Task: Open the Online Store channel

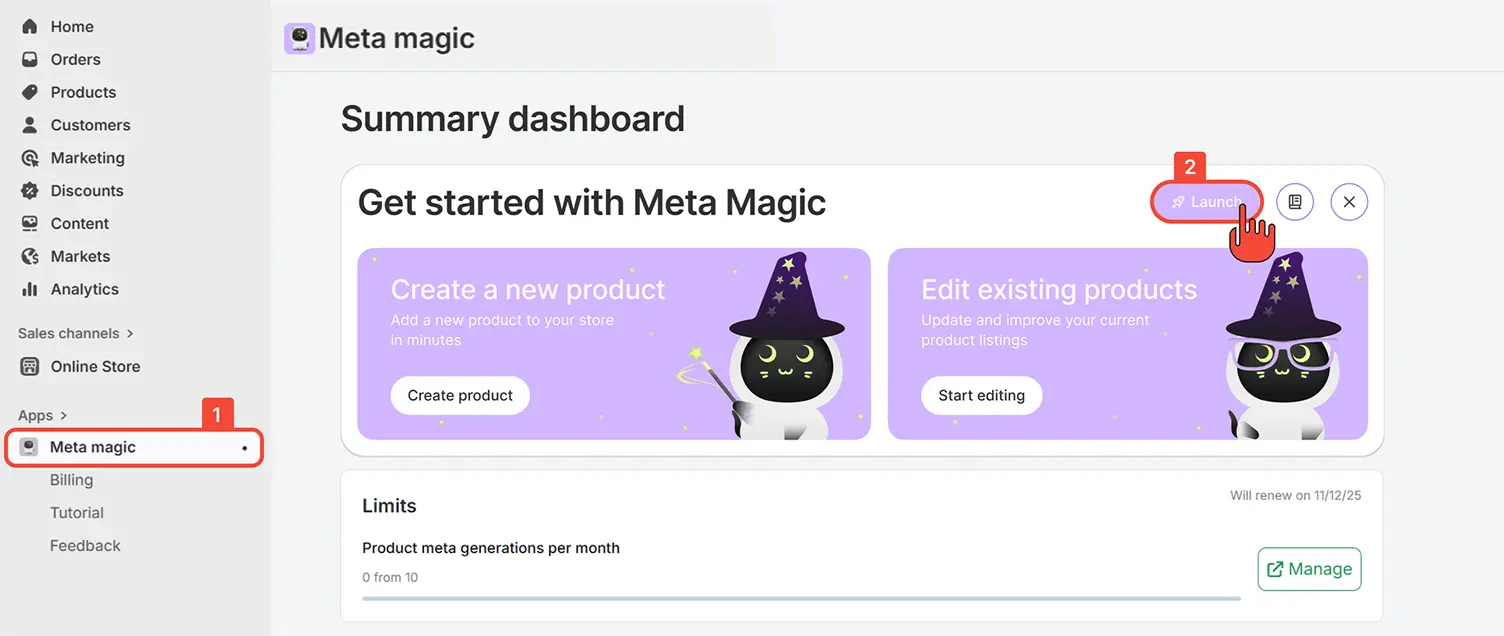Action: click(95, 366)
